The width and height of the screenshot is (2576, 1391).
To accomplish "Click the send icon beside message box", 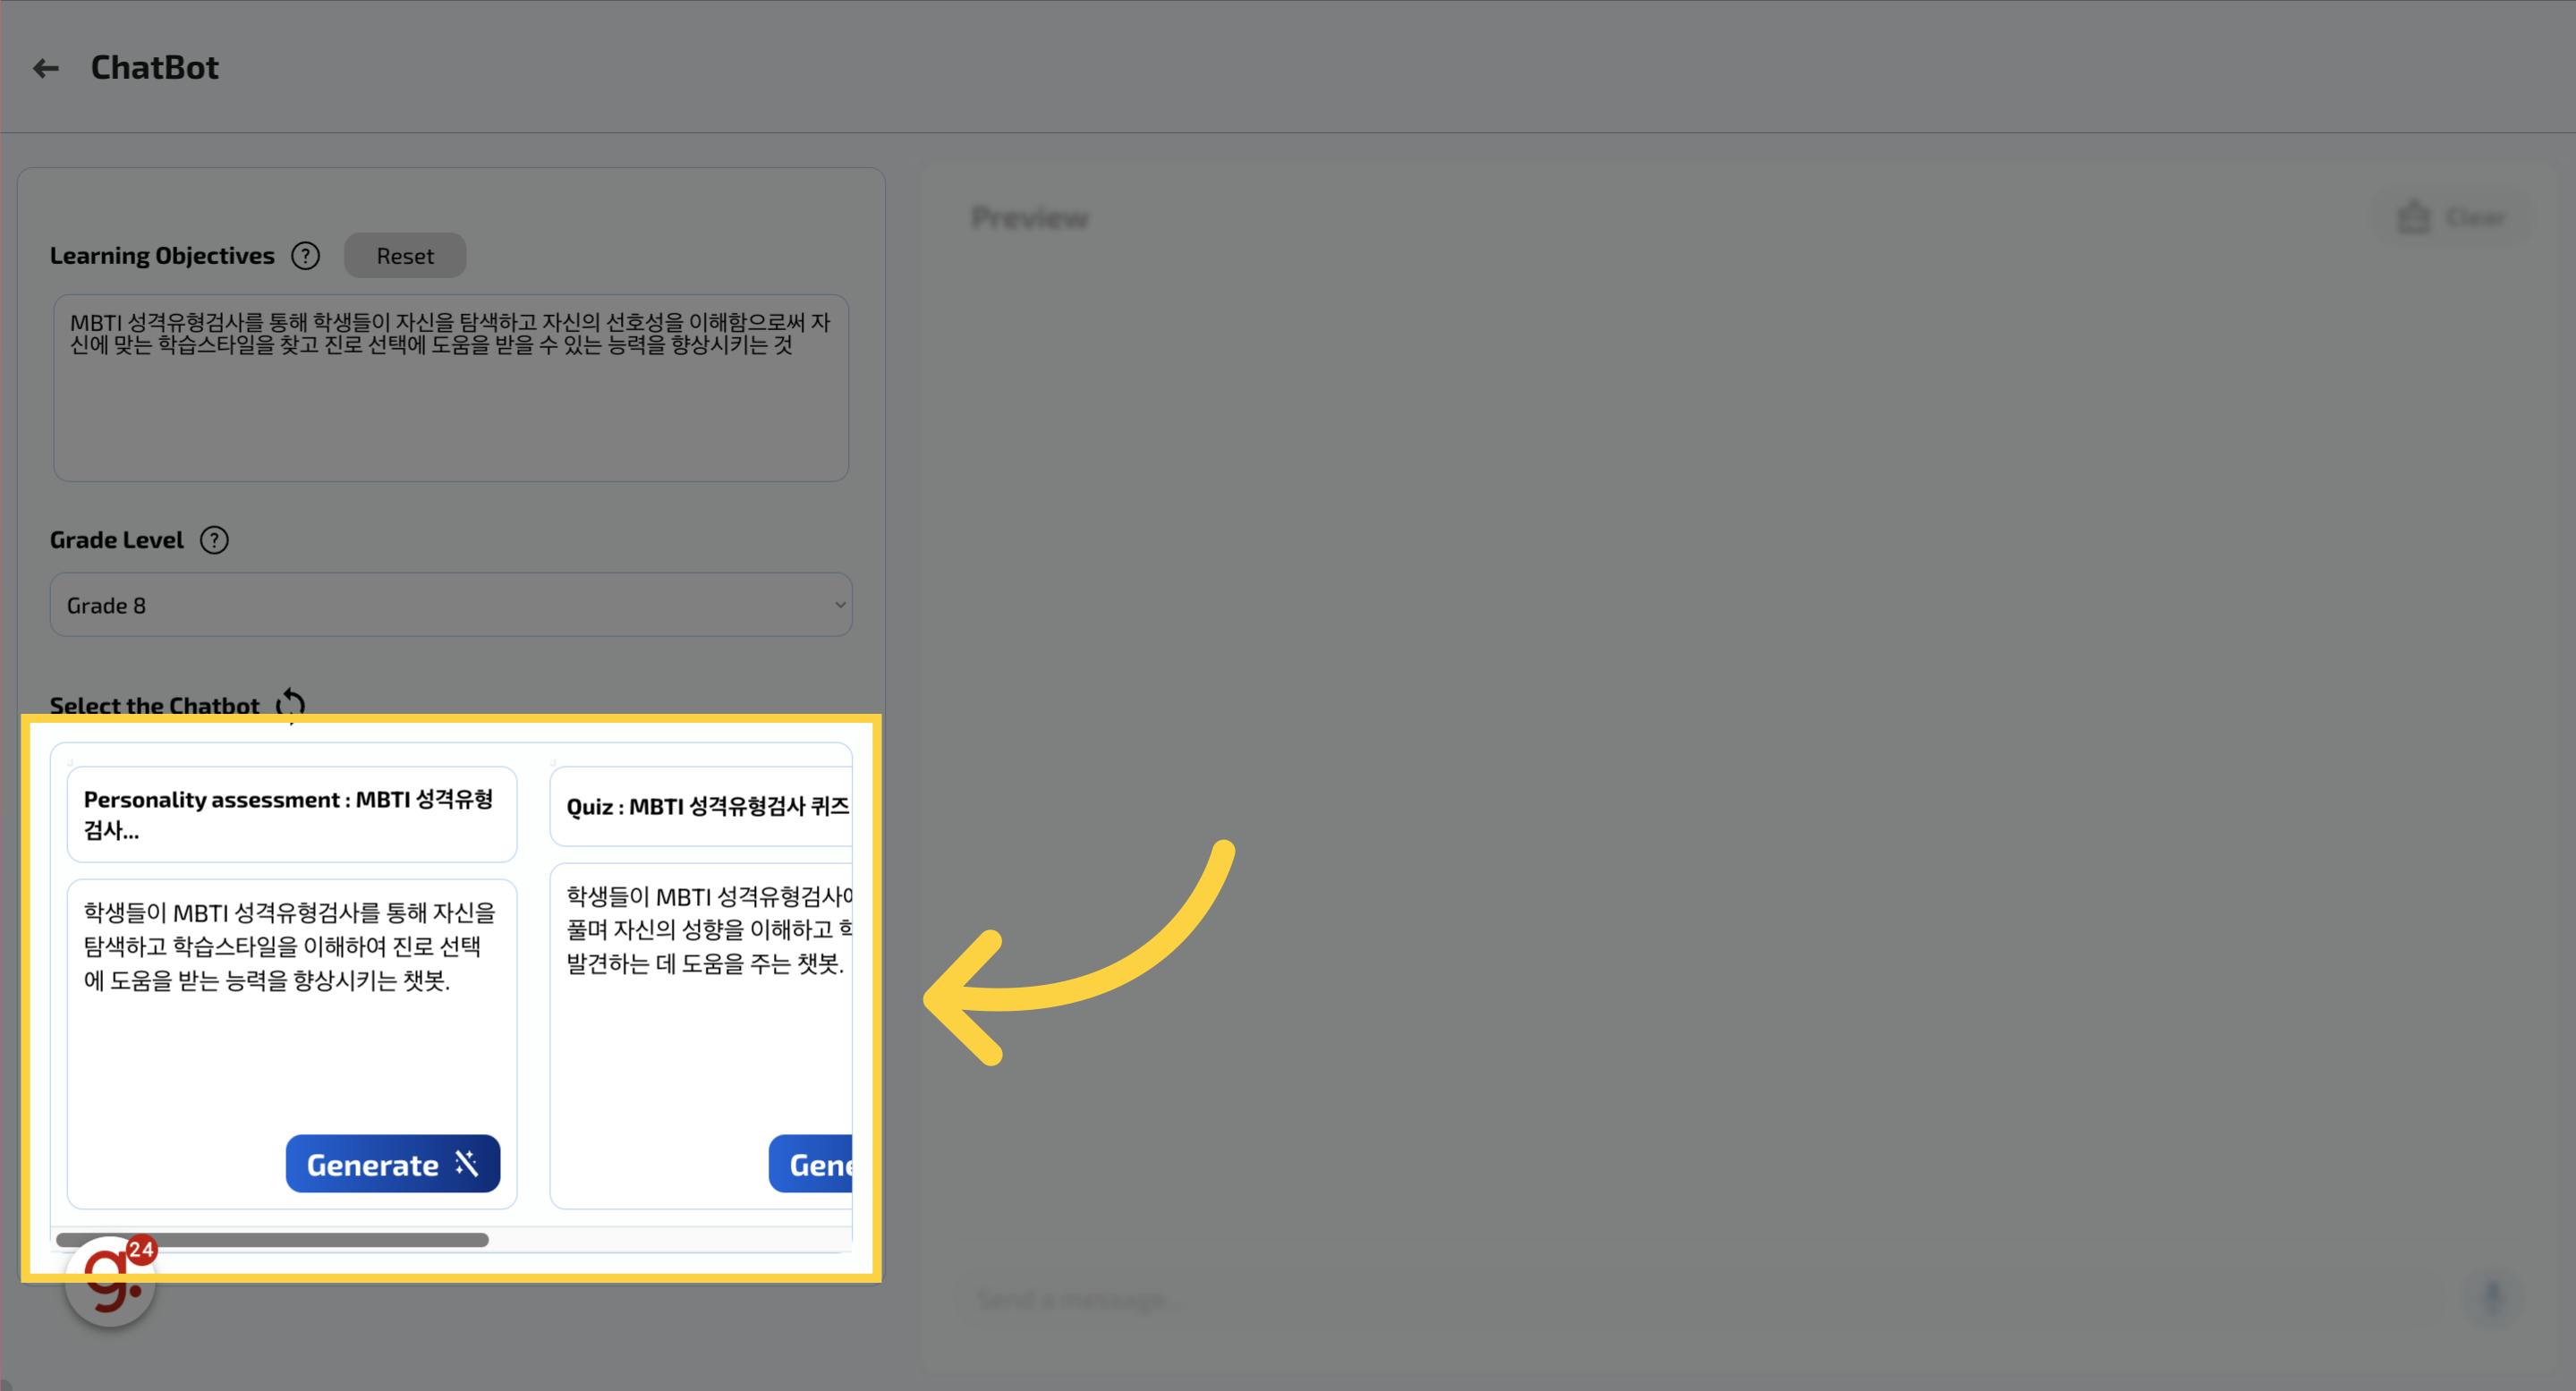I will (x=2493, y=1297).
